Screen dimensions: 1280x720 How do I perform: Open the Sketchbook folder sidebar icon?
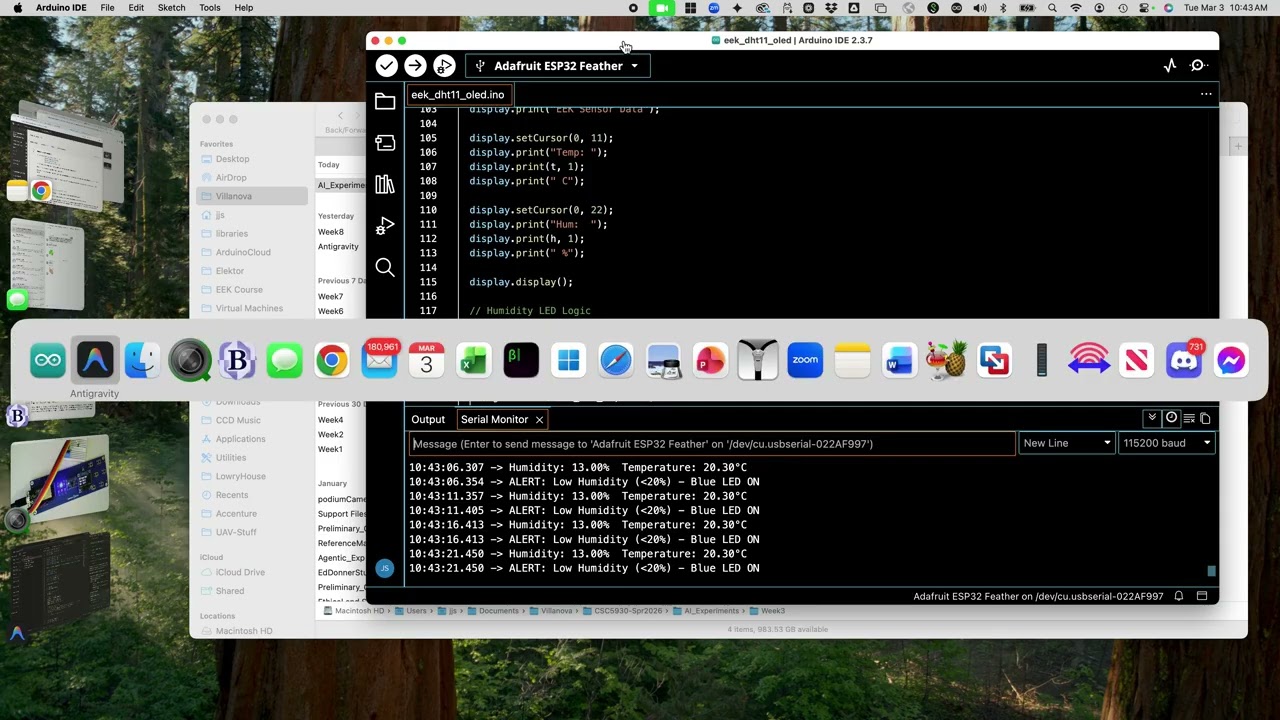click(x=385, y=101)
